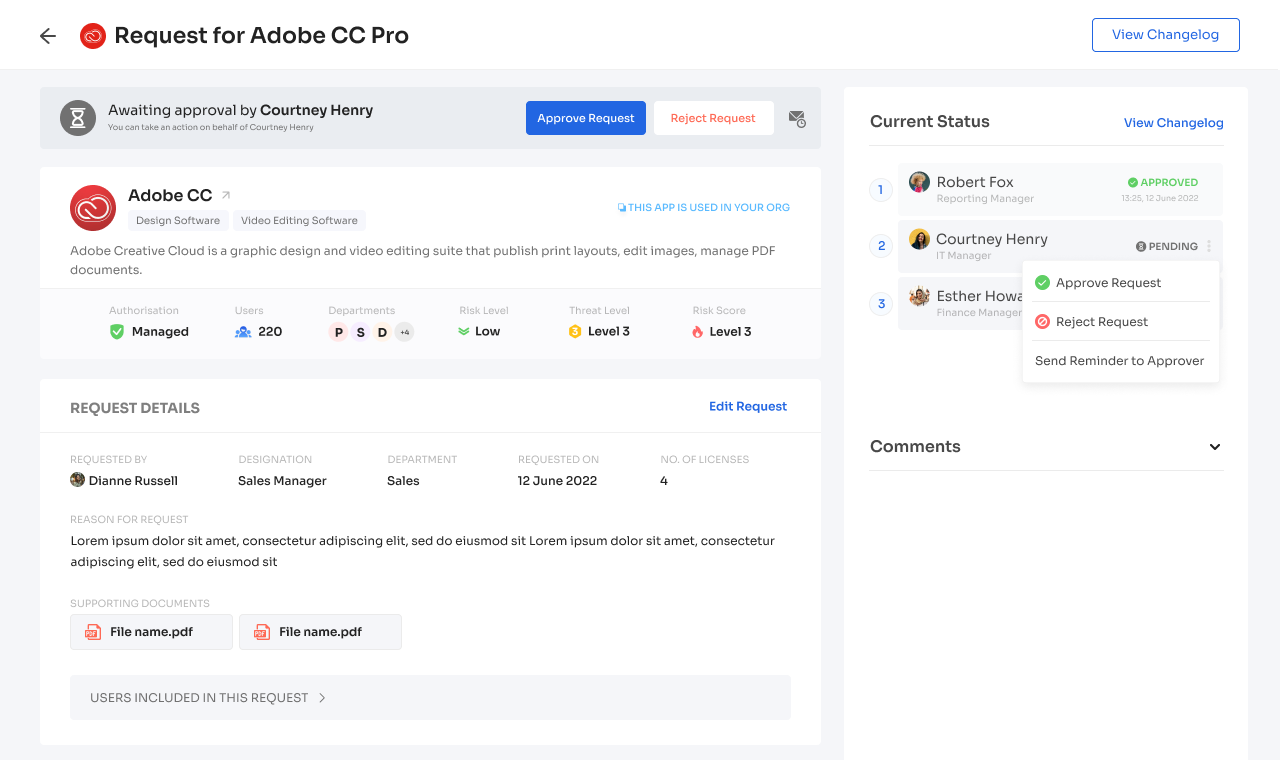Click the mail reminder icon in banner

pos(797,118)
